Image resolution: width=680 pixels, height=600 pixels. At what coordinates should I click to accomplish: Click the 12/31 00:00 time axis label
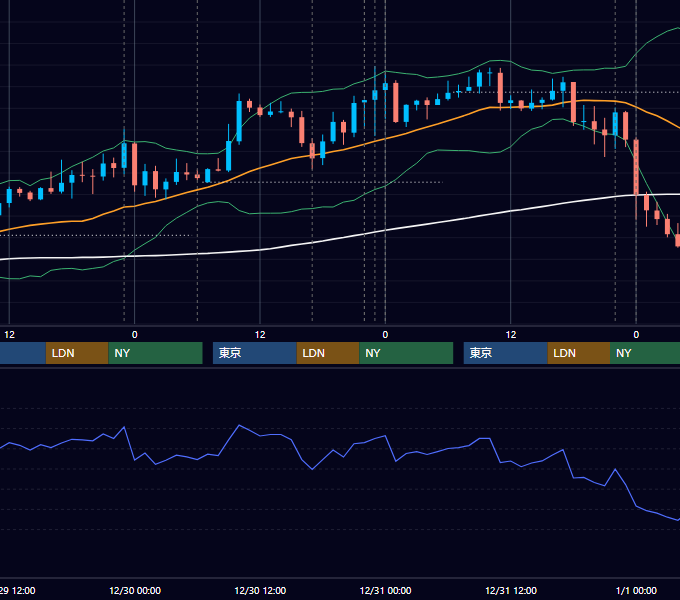click(386, 590)
